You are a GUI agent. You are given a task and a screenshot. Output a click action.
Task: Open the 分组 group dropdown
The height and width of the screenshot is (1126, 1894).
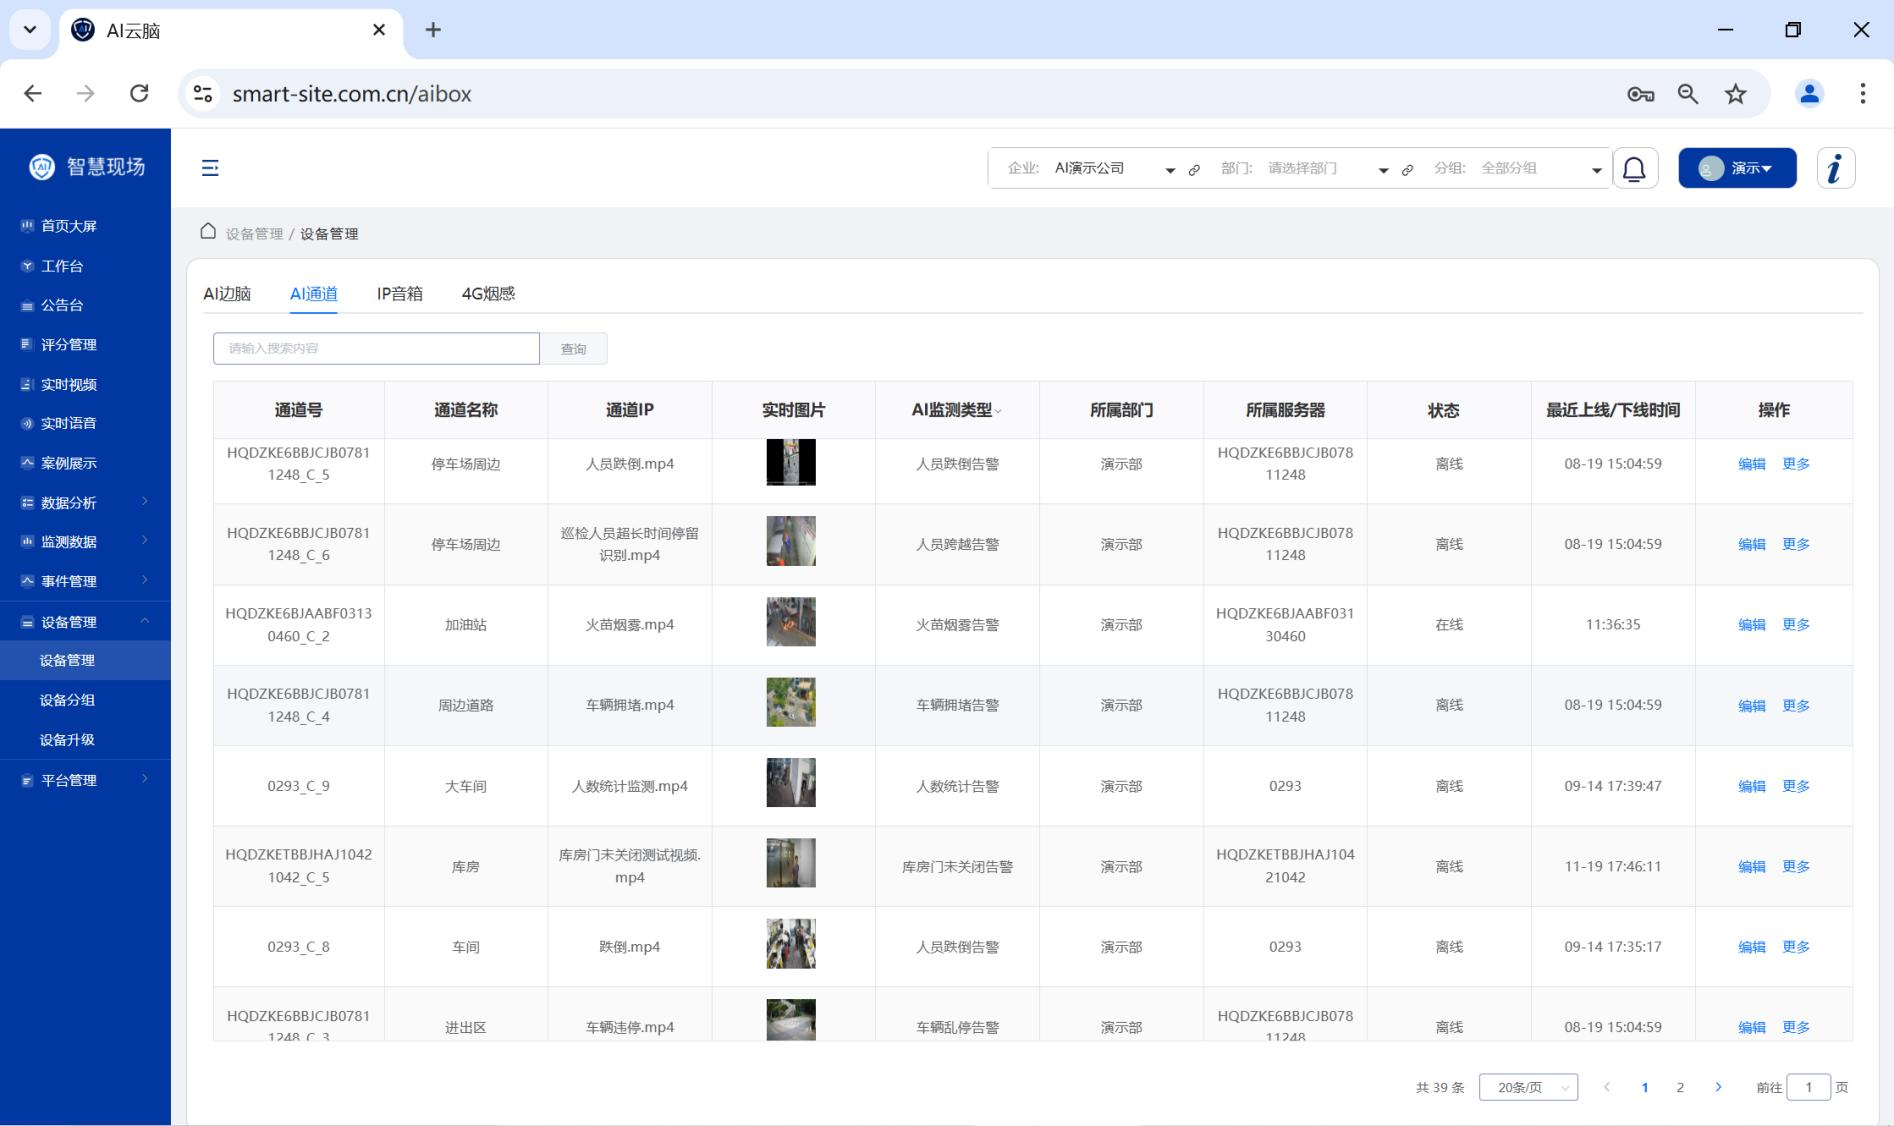tap(1540, 168)
